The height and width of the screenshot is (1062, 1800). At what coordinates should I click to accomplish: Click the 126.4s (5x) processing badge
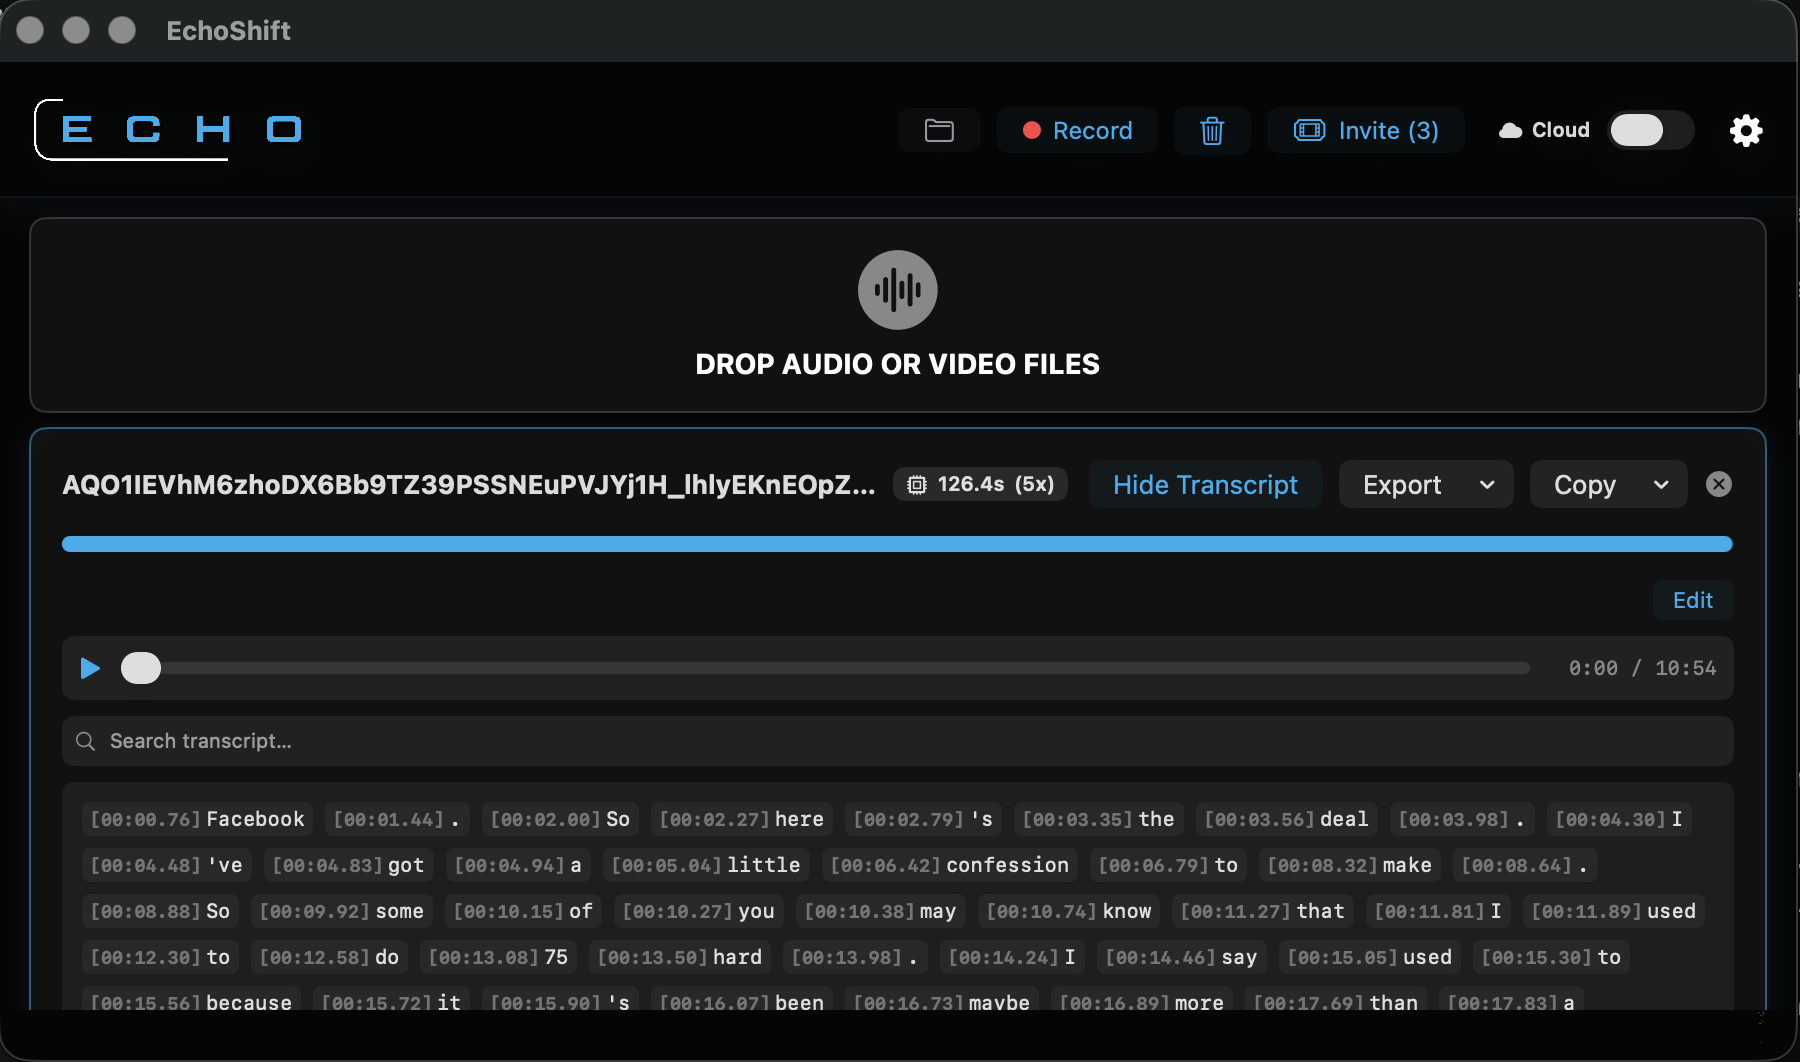[981, 484]
